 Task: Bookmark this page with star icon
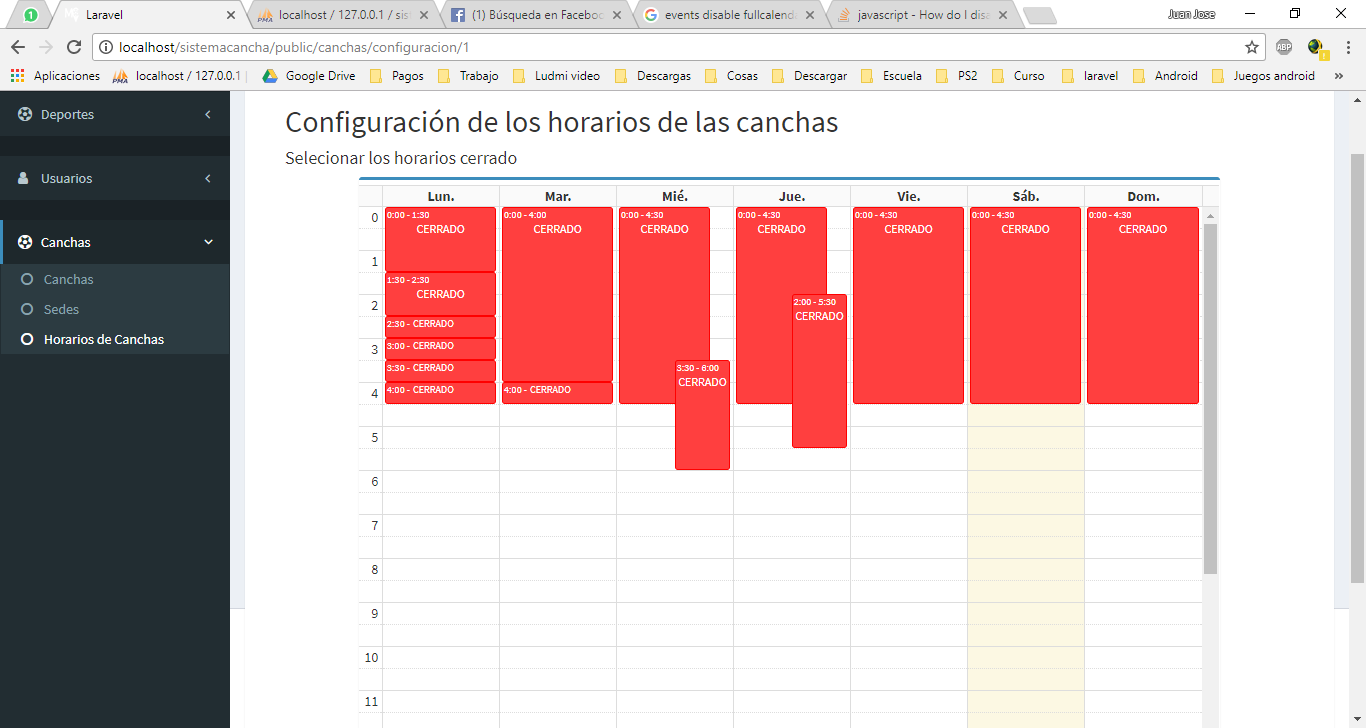1252,47
